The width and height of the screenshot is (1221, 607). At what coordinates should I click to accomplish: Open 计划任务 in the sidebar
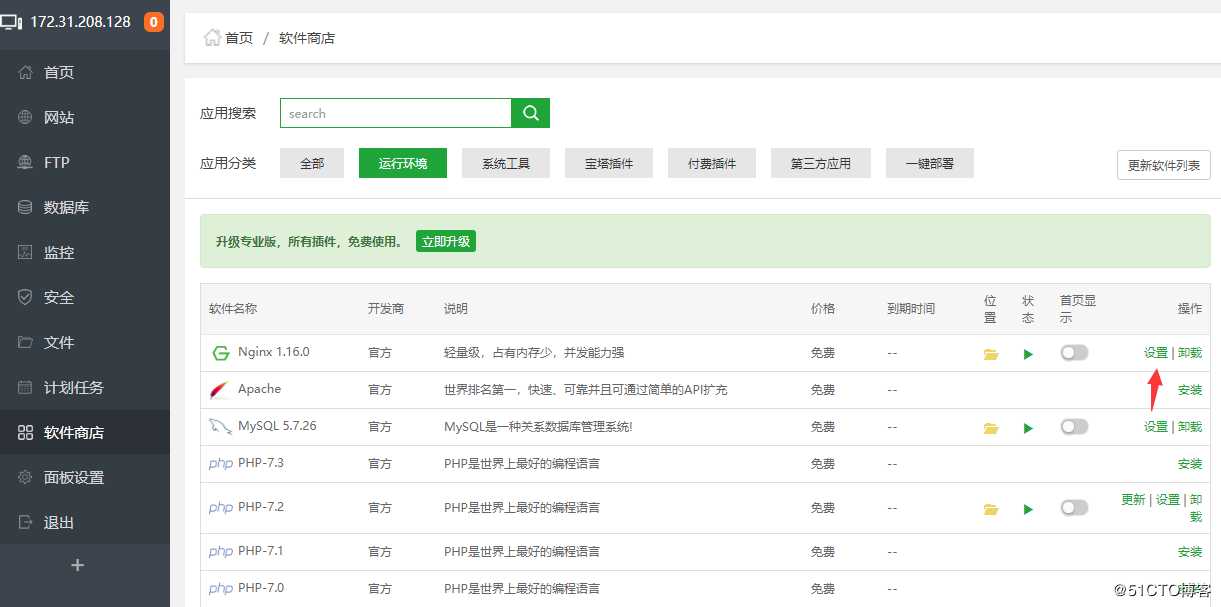click(85, 387)
